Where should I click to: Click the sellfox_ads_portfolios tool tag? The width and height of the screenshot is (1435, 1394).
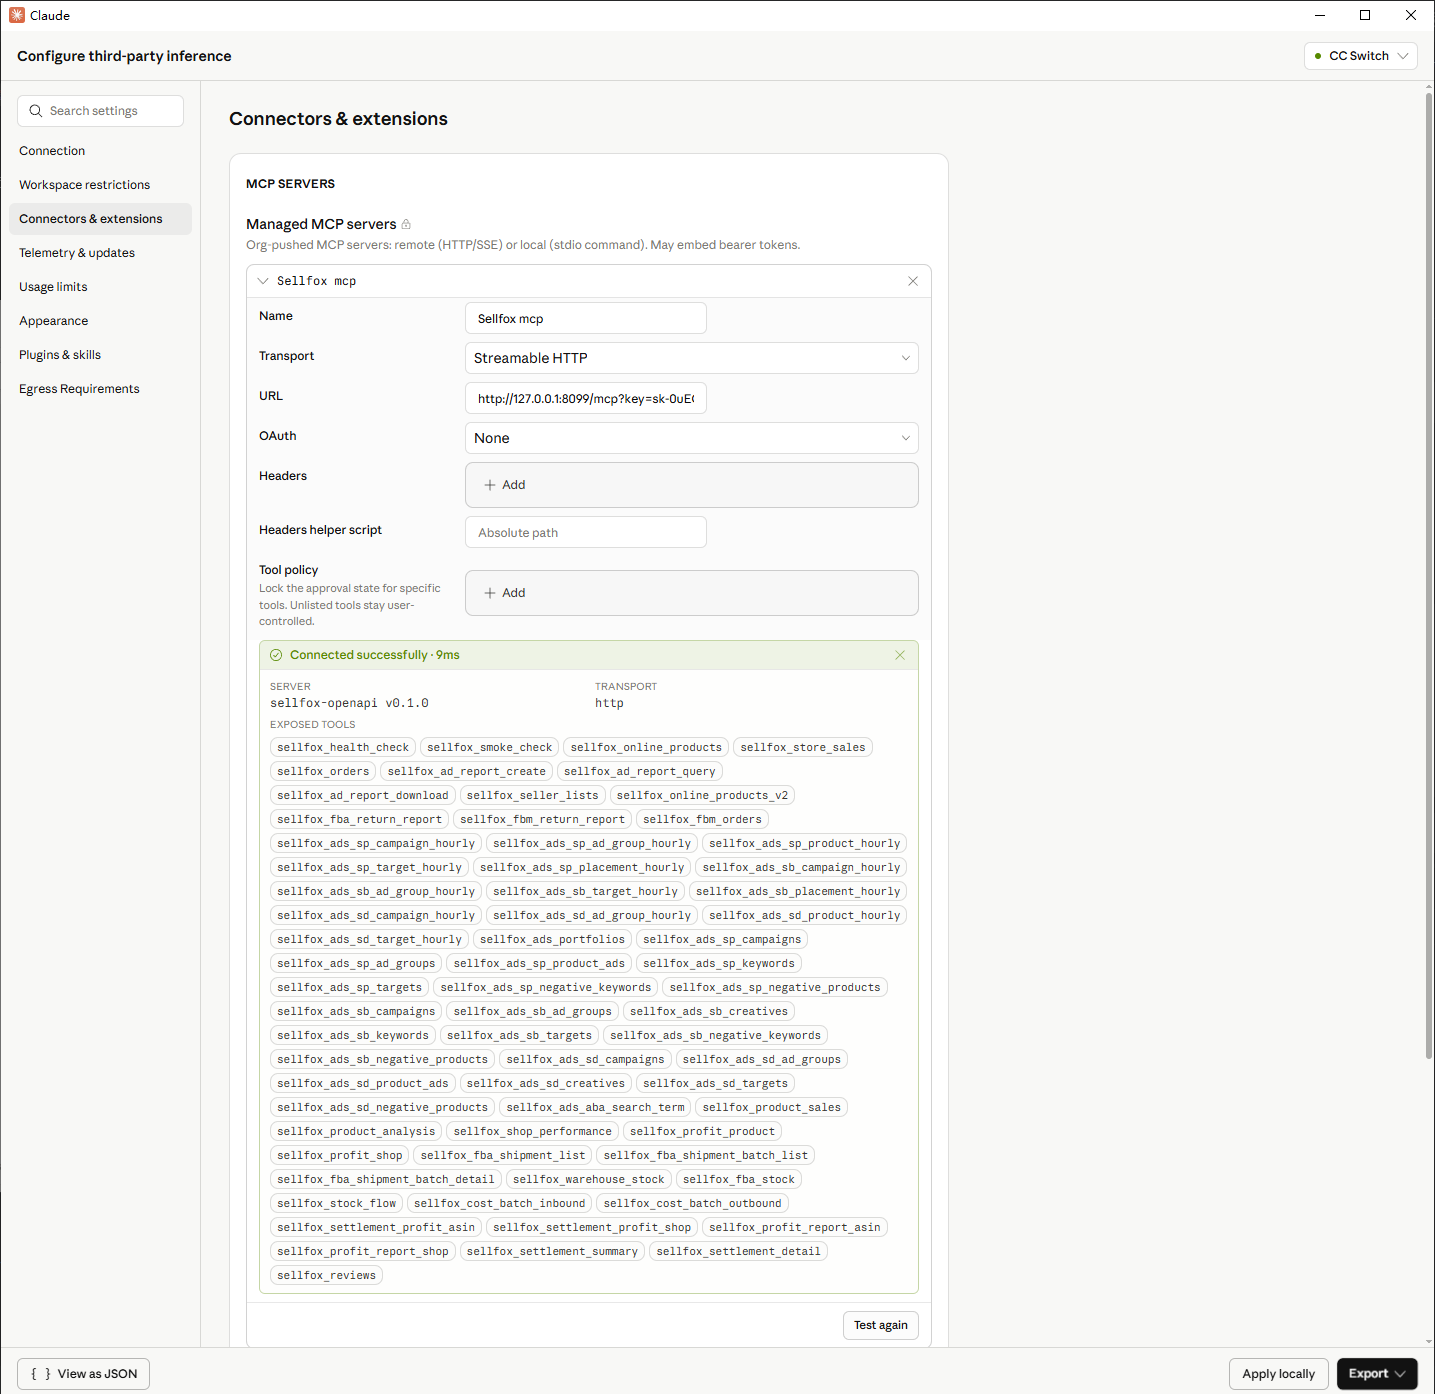pos(553,939)
